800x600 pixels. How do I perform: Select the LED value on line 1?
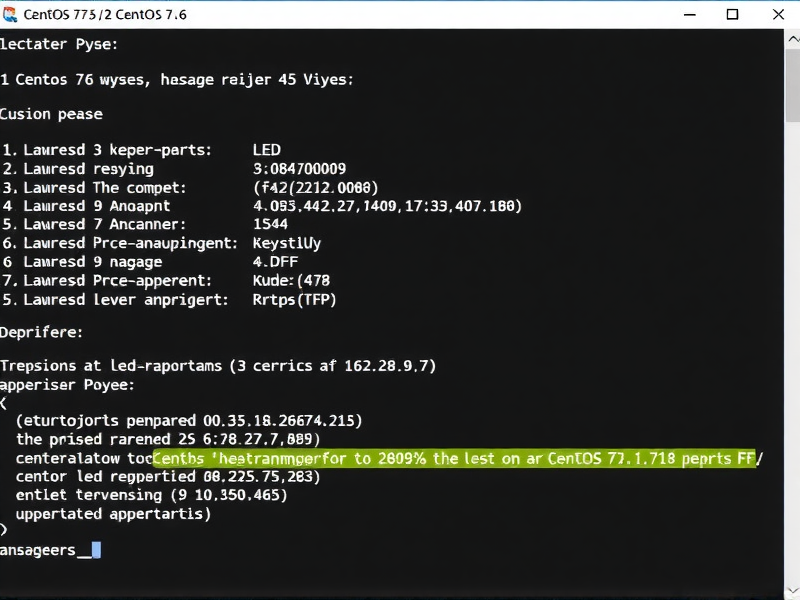[268, 150]
